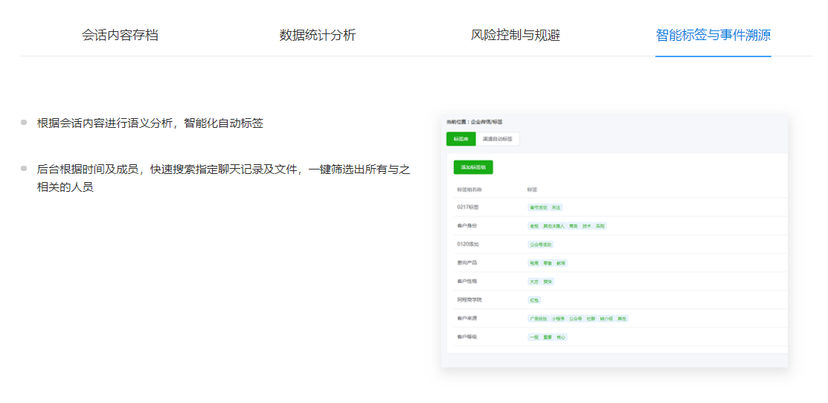Click the 0120添加 group name
828x403 pixels.
point(469,244)
